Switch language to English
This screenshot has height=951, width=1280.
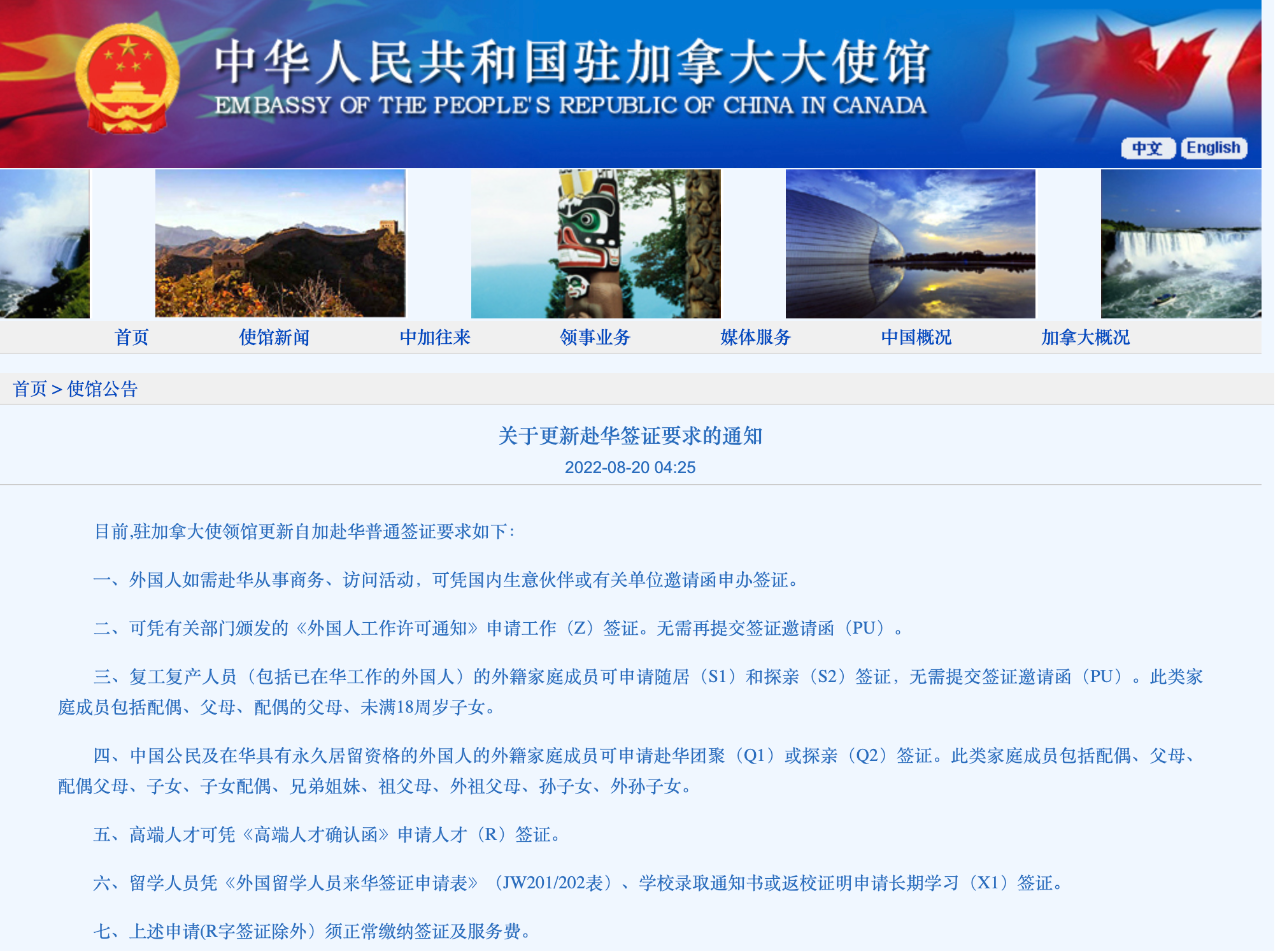click(x=1213, y=148)
